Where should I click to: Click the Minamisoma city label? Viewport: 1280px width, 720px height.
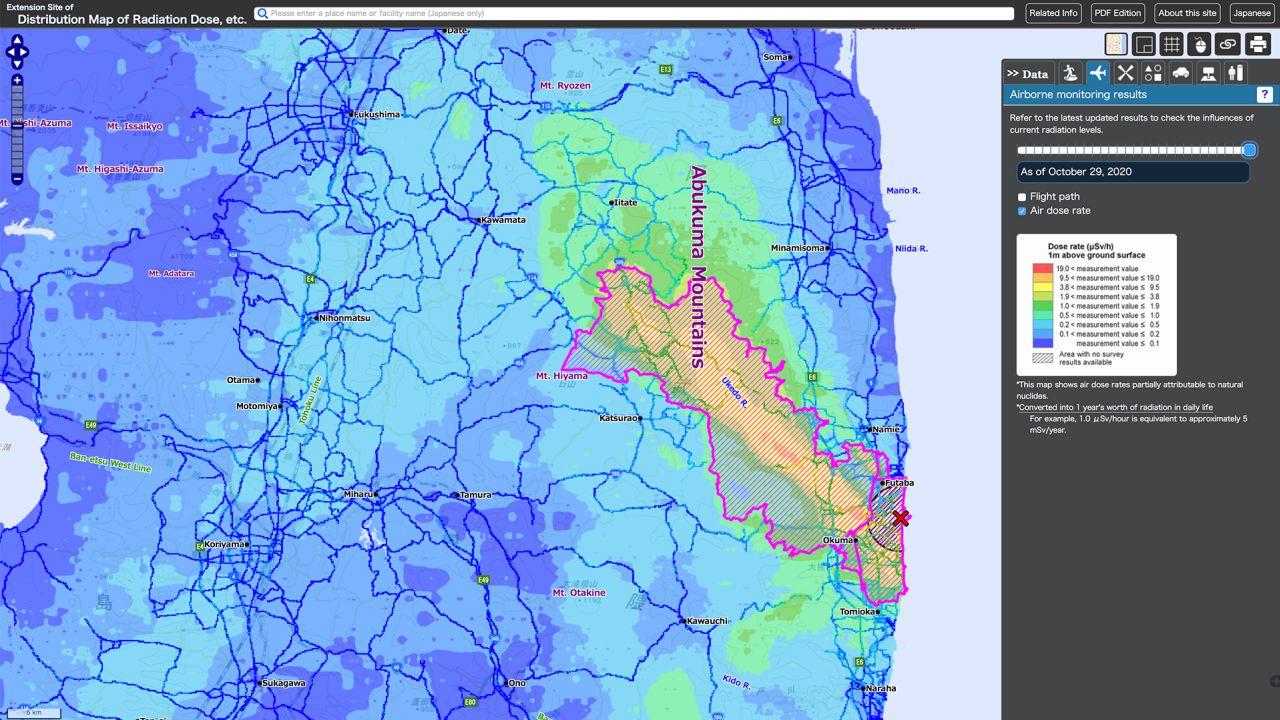[798, 247]
